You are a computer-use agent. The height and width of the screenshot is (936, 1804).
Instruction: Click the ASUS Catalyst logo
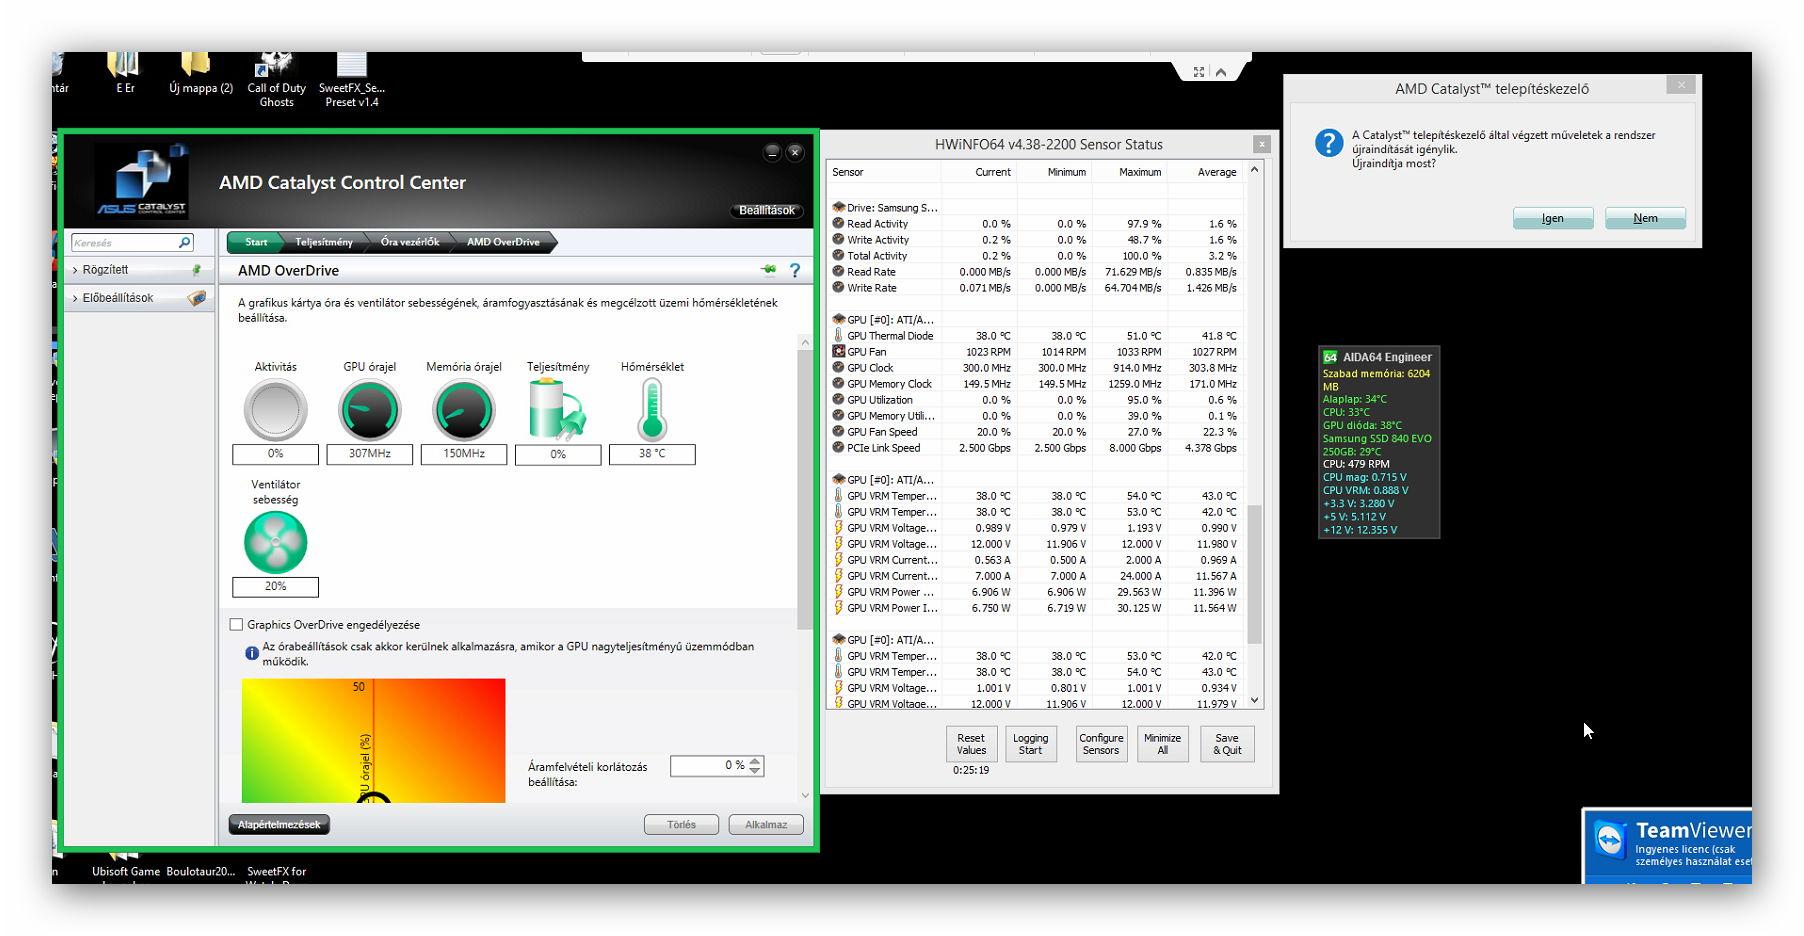click(142, 182)
